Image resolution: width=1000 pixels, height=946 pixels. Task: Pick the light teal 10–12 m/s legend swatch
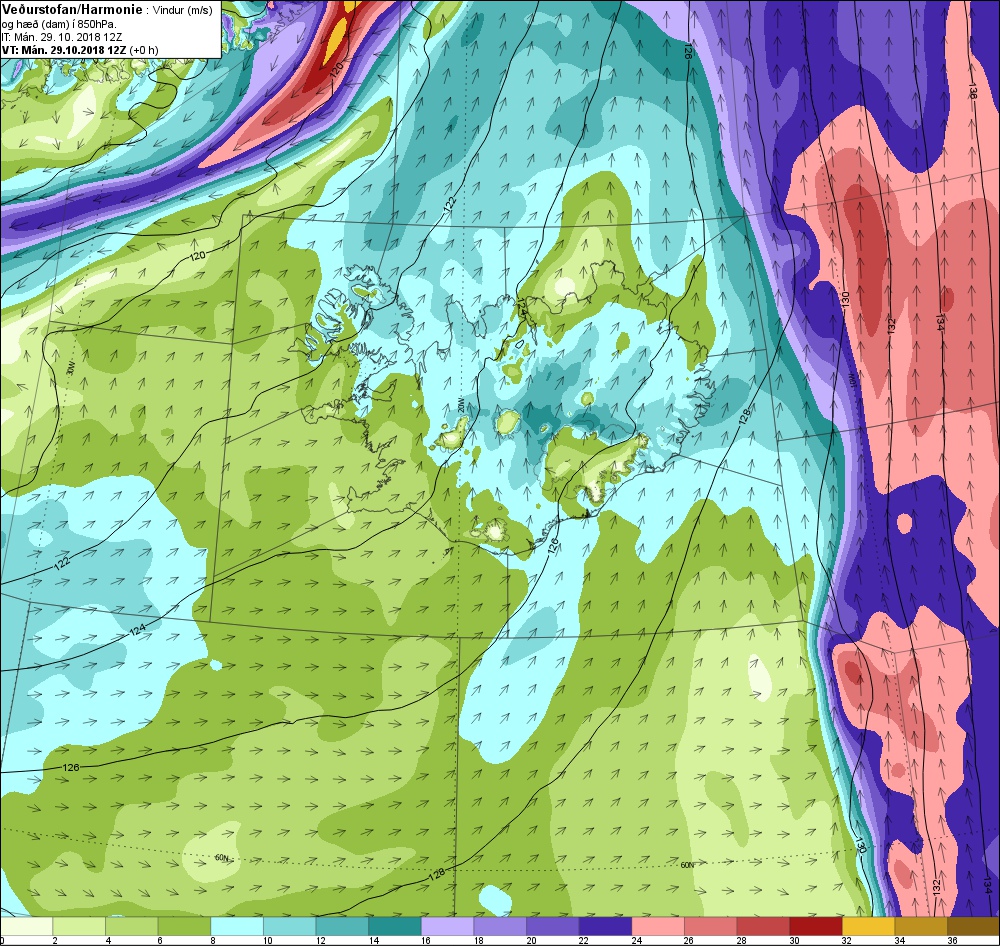[290, 926]
